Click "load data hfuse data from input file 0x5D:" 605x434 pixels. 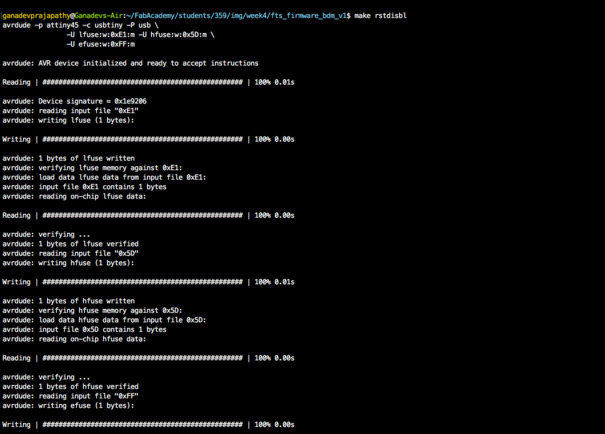(122, 320)
